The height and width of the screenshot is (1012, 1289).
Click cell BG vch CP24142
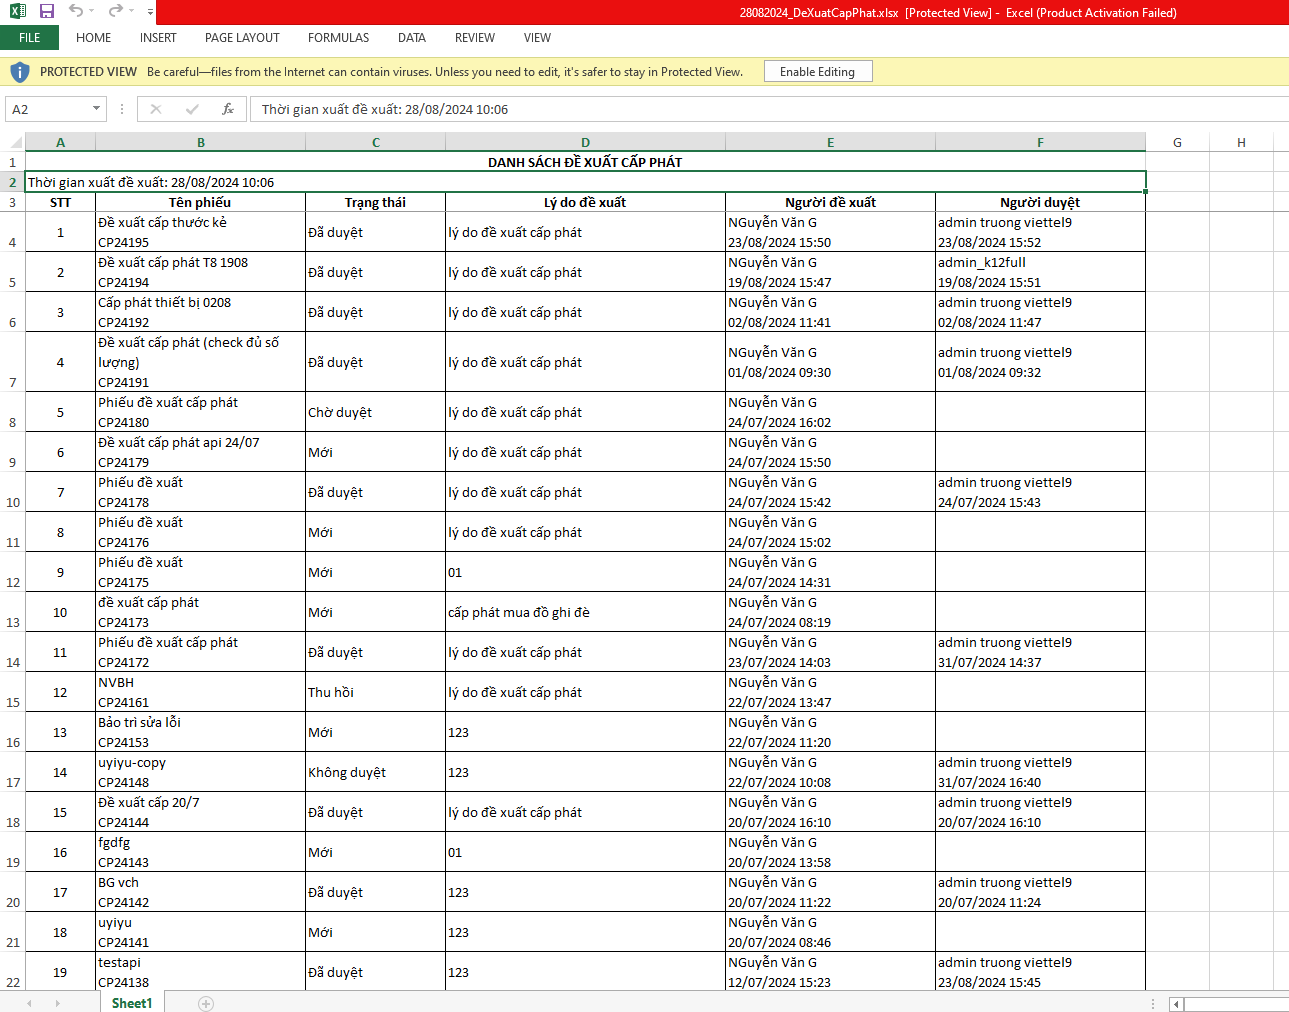click(x=200, y=892)
